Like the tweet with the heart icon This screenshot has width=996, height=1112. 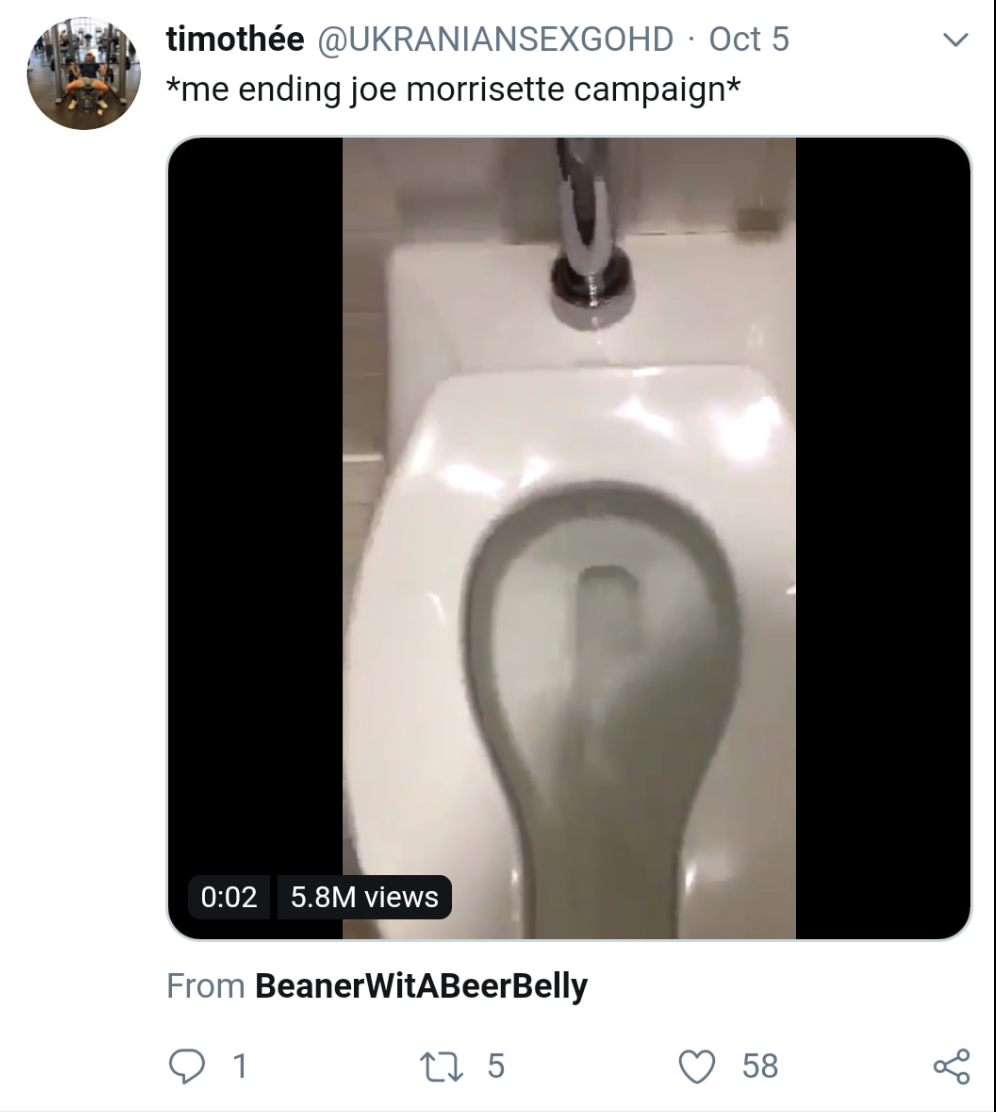click(x=700, y=1066)
